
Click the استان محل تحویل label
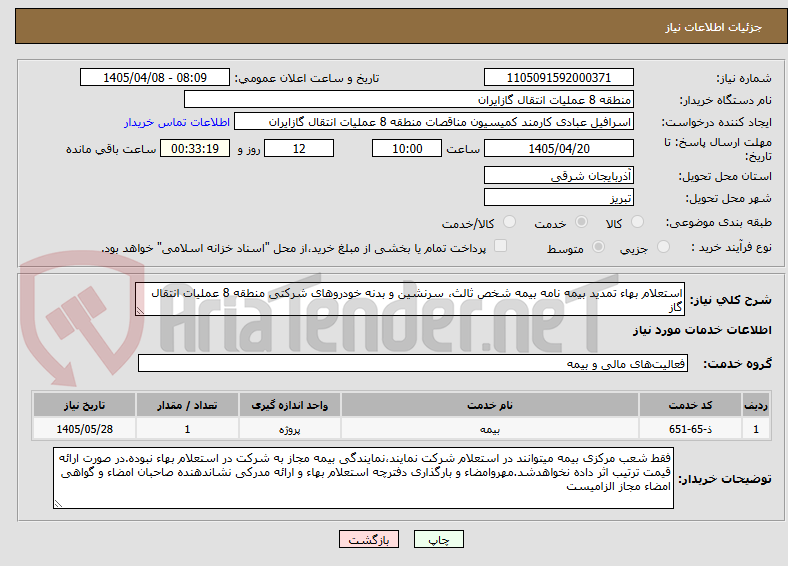[725, 176]
